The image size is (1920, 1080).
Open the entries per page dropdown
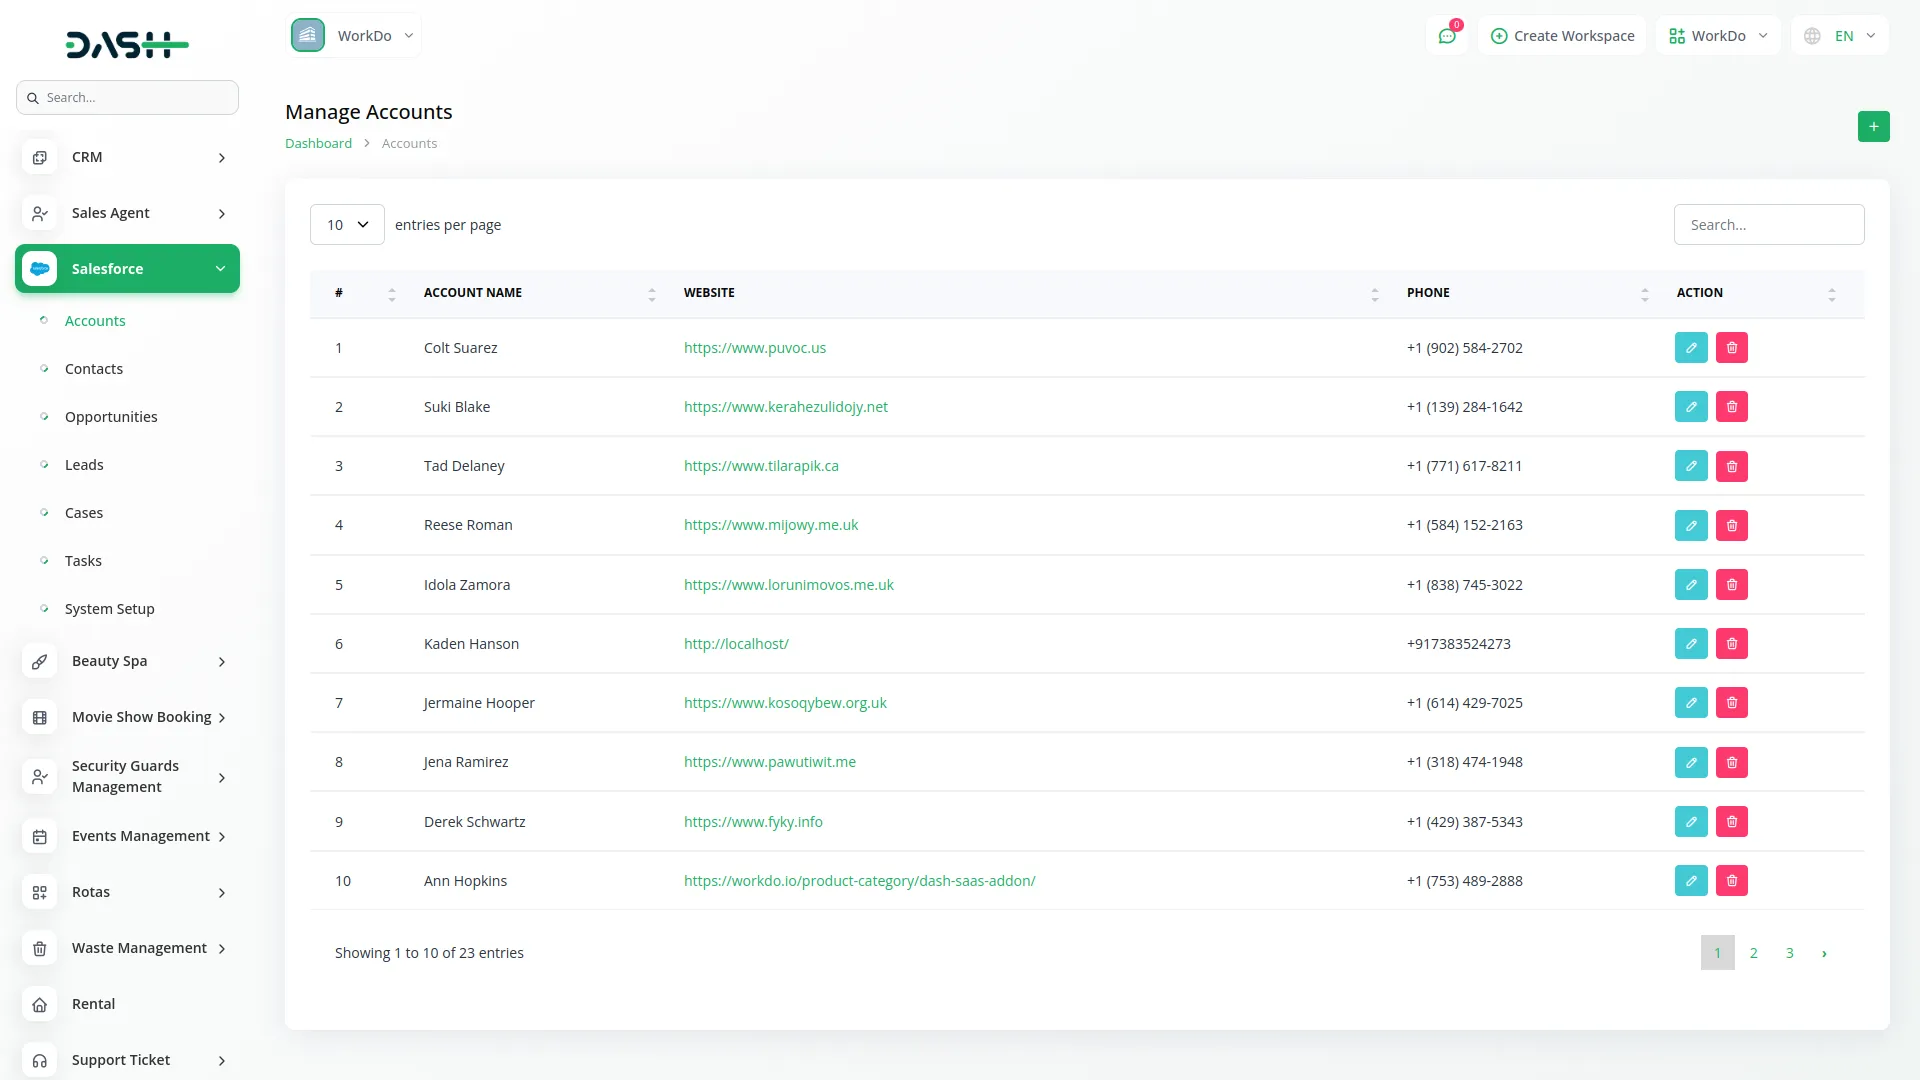tap(346, 224)
